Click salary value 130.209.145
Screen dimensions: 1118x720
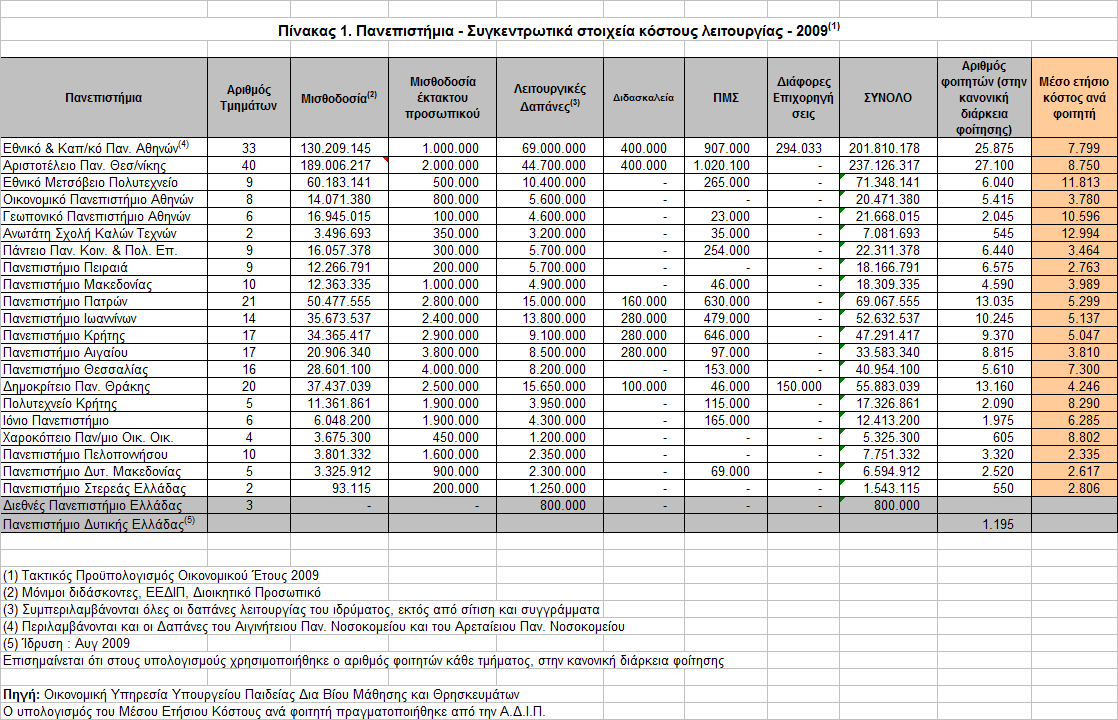(339, 148)
